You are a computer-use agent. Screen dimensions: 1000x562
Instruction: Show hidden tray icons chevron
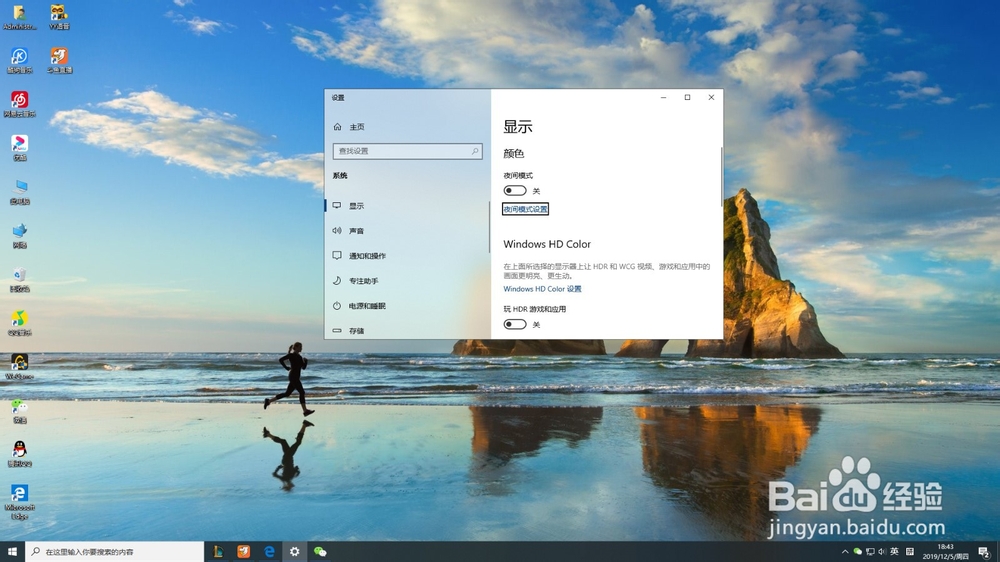pyautogui.click(x=845, y=552)
